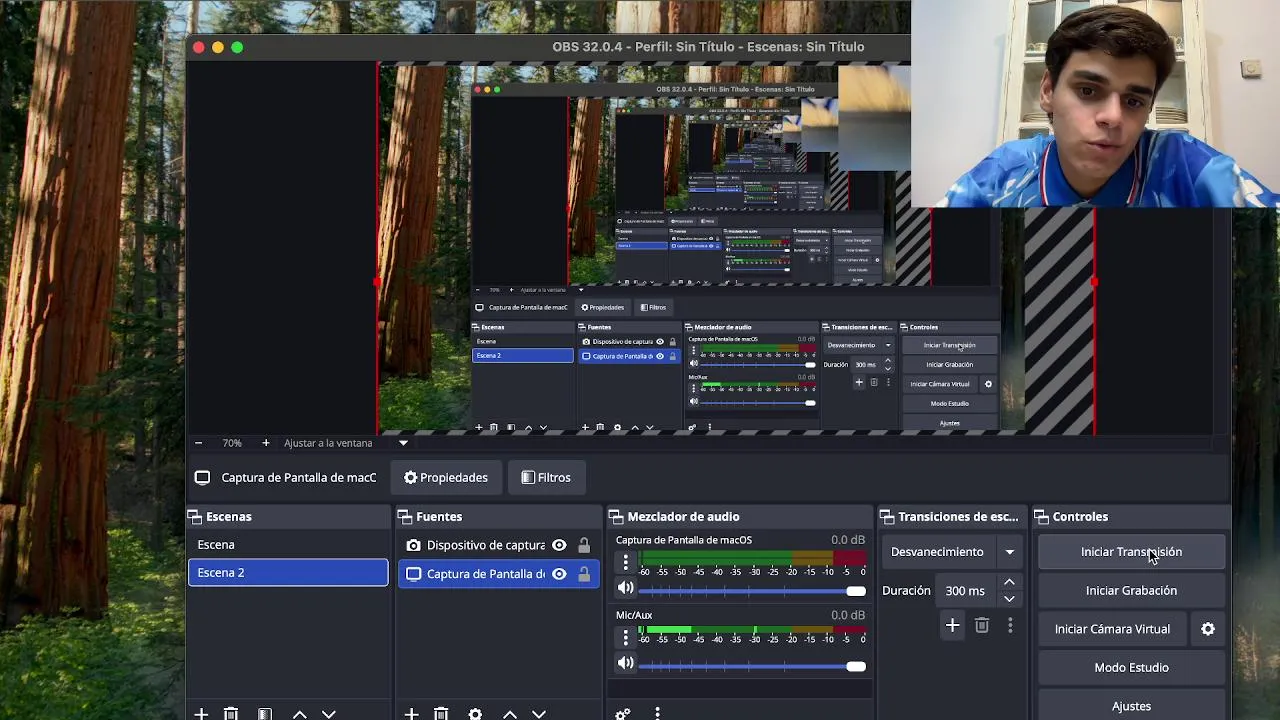Adjust Captura de Pantalla de macOS volume slider

tap(752, 591)
